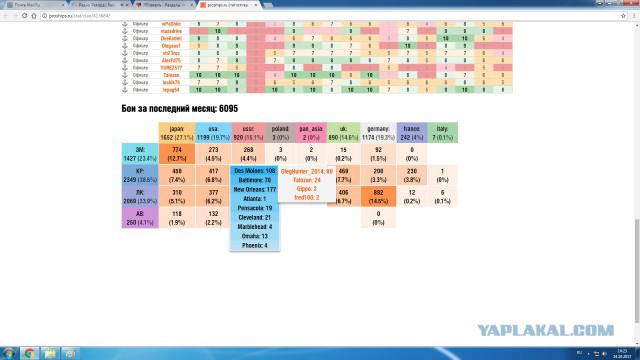Open the Windows Start button

point(9,353)
